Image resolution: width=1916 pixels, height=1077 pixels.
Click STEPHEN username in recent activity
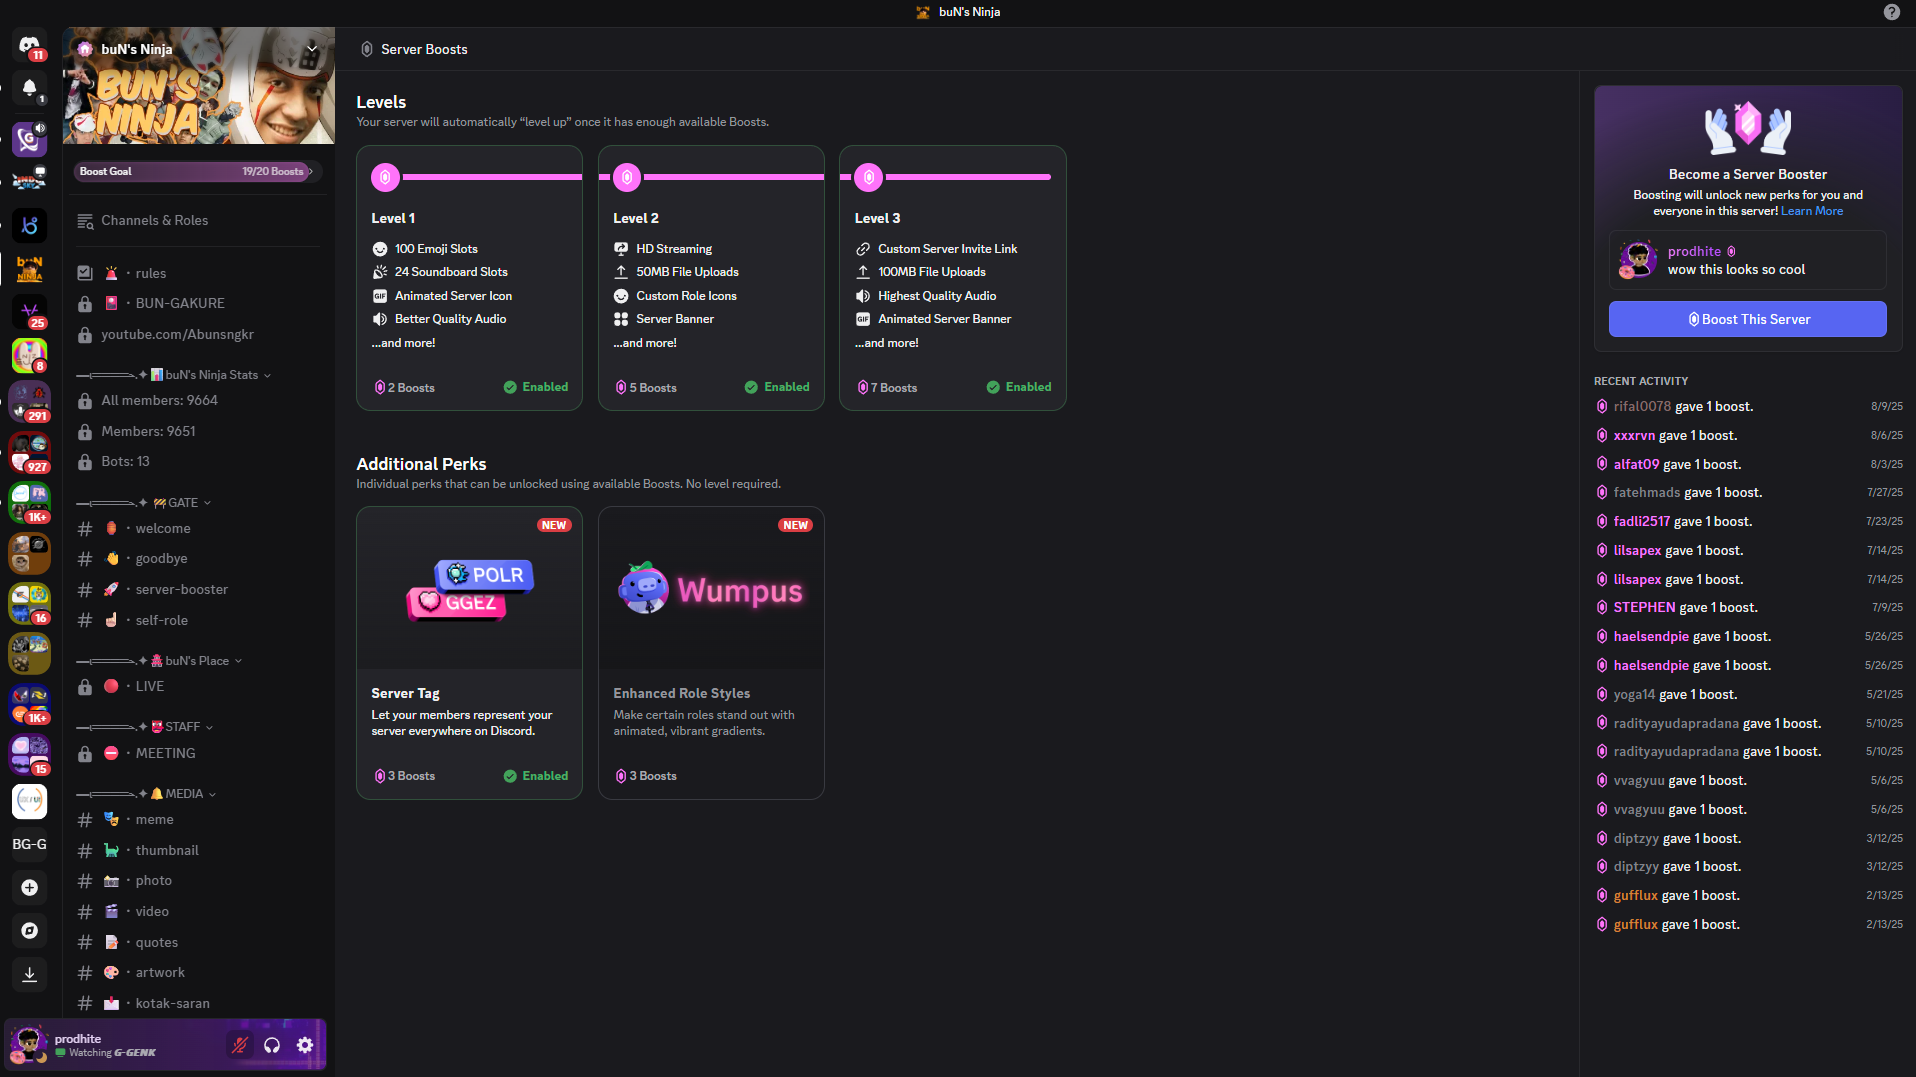click(1644, 608)
